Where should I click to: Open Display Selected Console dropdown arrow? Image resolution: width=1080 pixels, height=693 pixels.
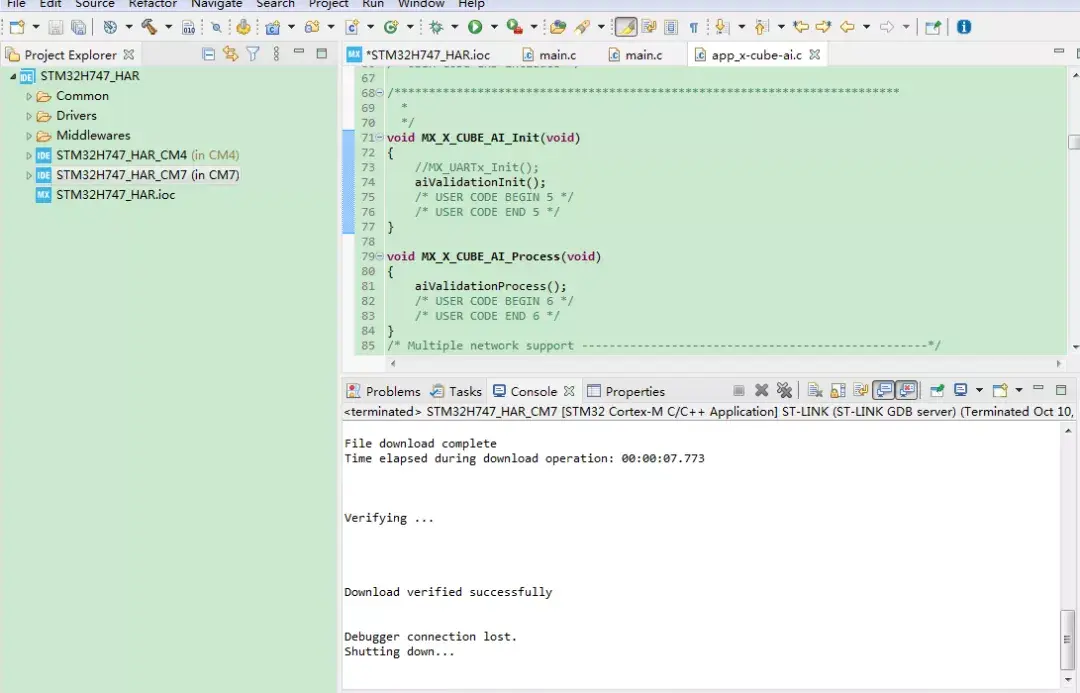click(x=979, y=391)
